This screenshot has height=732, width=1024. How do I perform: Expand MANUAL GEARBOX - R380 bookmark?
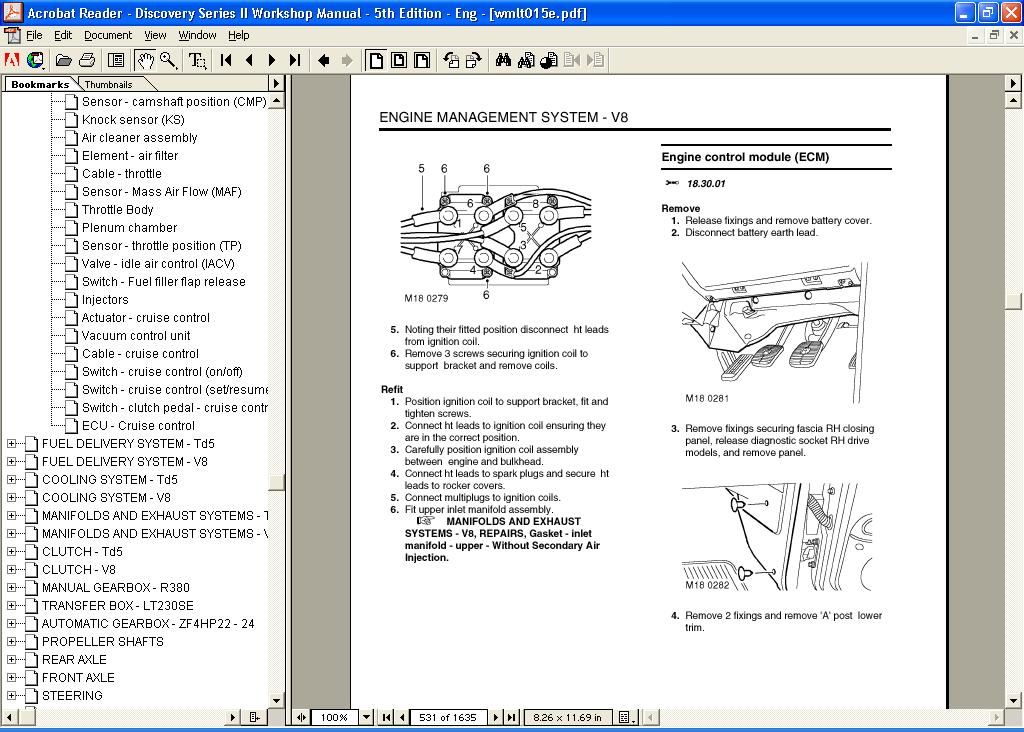click(x=11, y=588)
